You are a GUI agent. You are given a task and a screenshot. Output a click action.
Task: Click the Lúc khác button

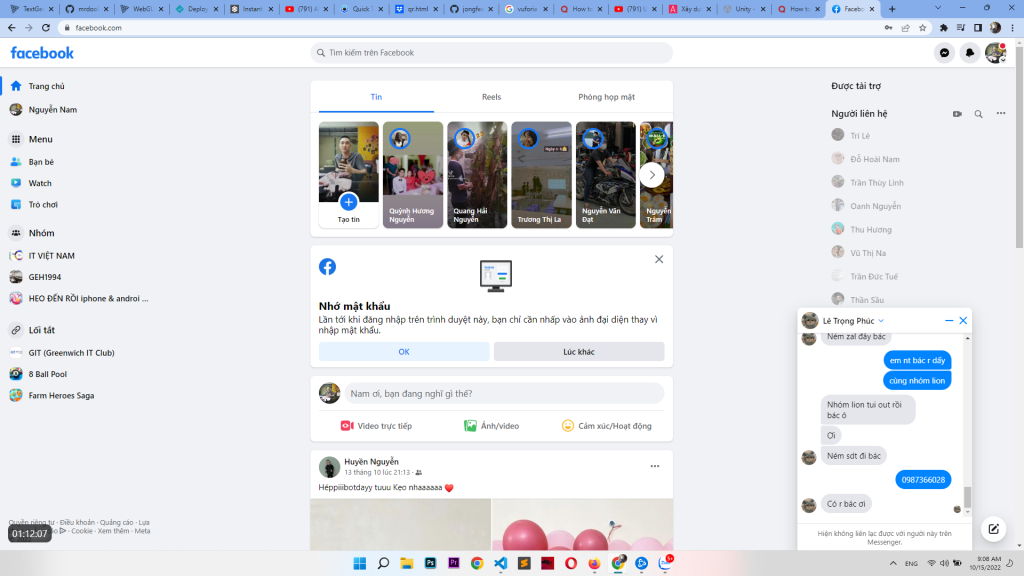(x=578, y=352)
